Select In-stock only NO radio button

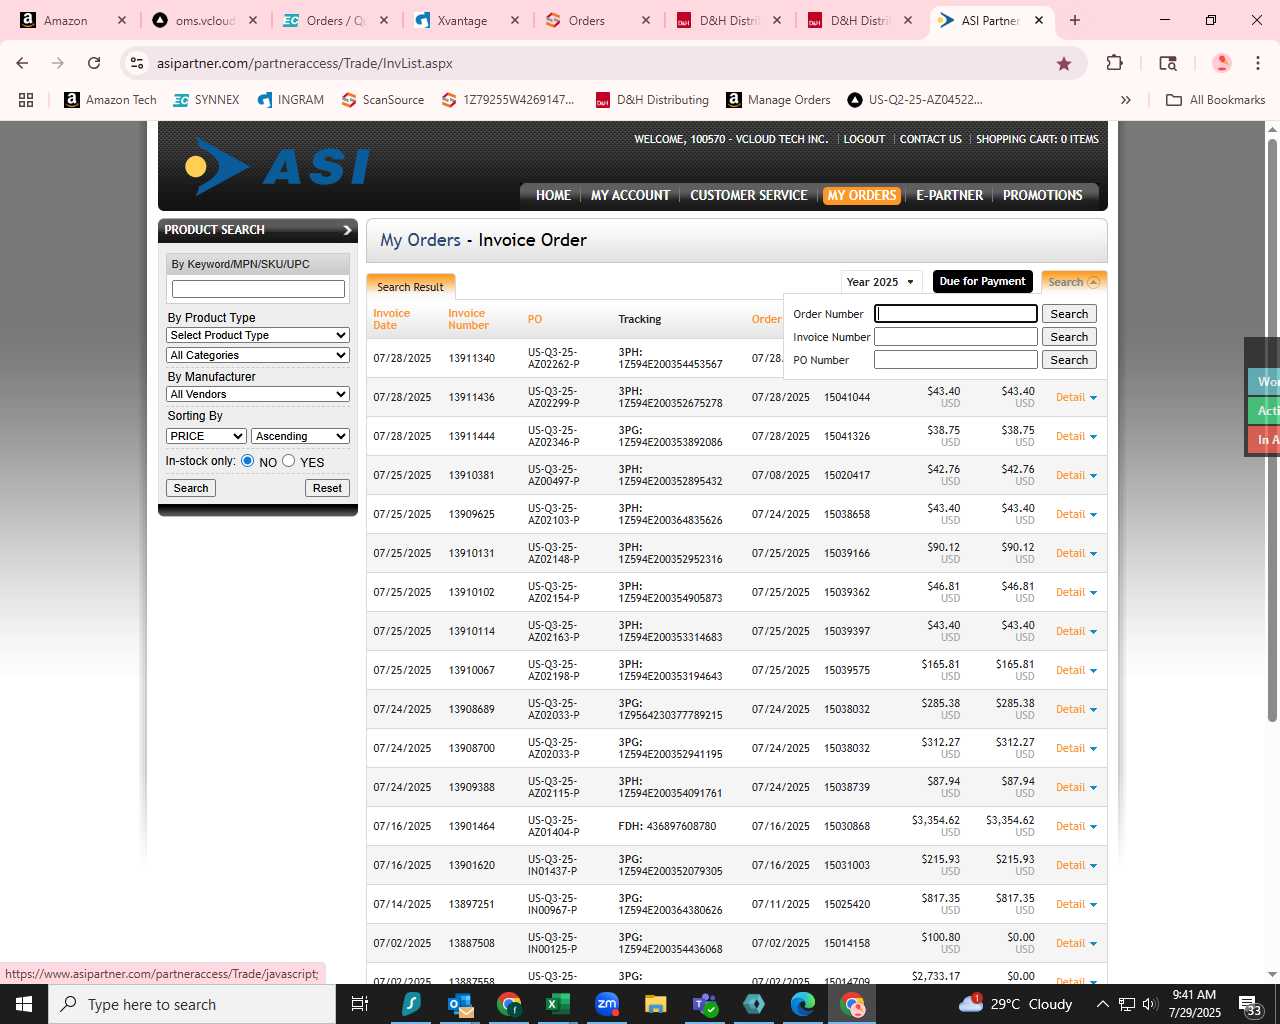coord(248,461)
